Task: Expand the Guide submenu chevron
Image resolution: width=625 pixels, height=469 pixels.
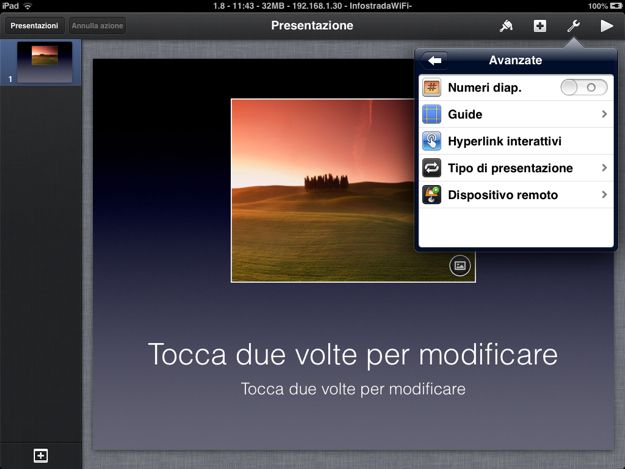Action: tap(604, 115)
